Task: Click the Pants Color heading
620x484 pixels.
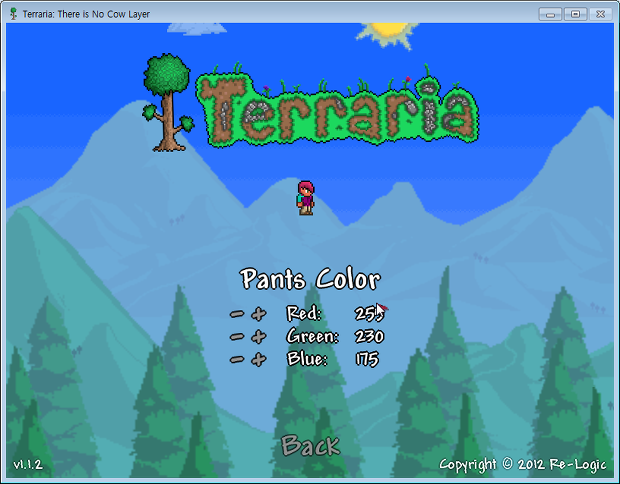Action: 310,279
